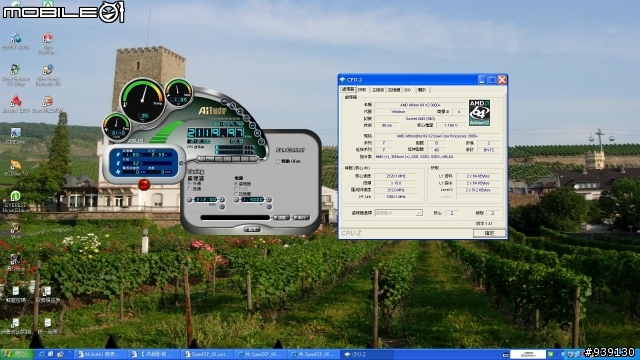Viewport: 640px width, 360px height.
Task: Select the first processor tuning radio option
Action: click(190, 184)
